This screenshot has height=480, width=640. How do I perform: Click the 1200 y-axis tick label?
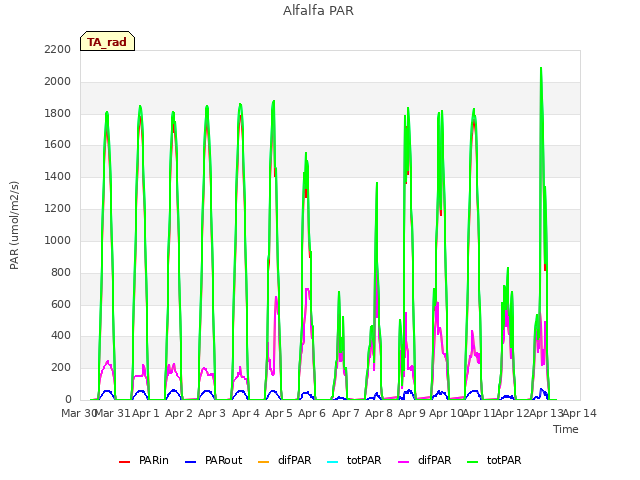[58, 208]
